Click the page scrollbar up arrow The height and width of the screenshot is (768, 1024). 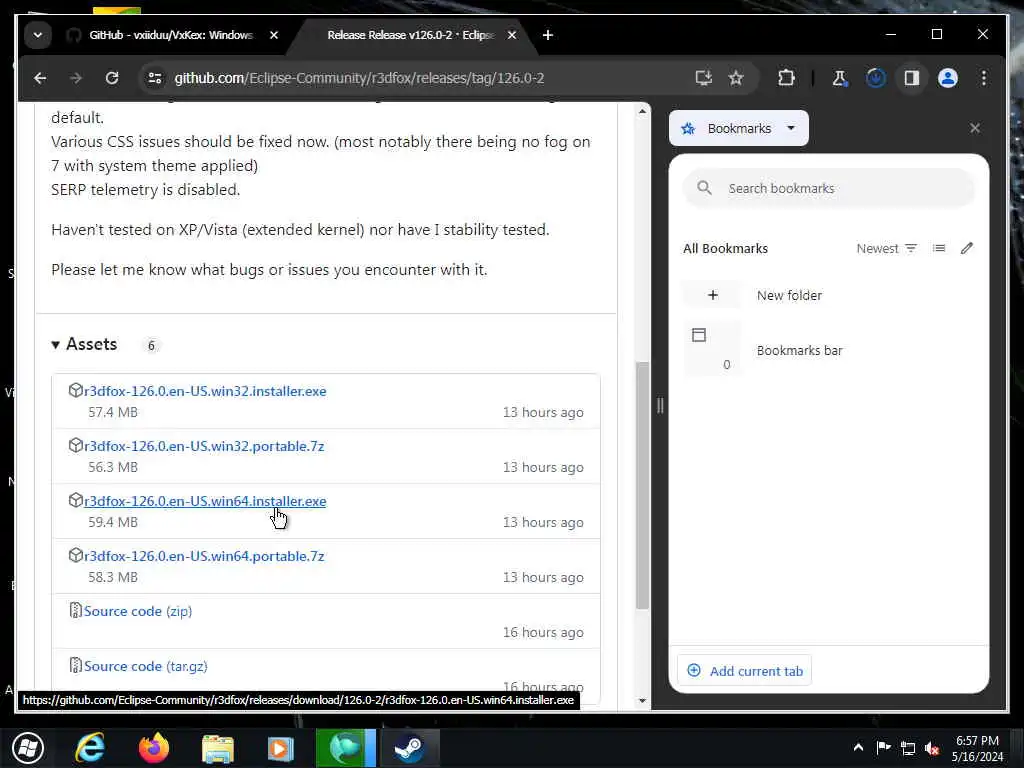tap(642, 112)
